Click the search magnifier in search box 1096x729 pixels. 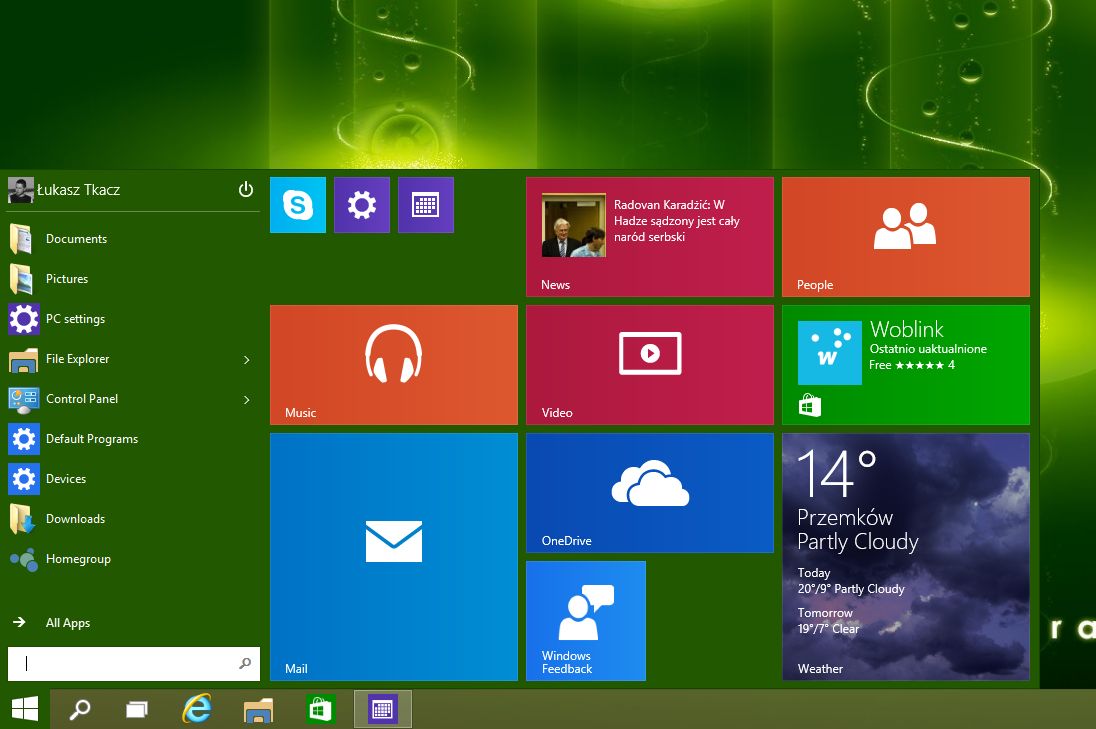[x=245, y=663]
